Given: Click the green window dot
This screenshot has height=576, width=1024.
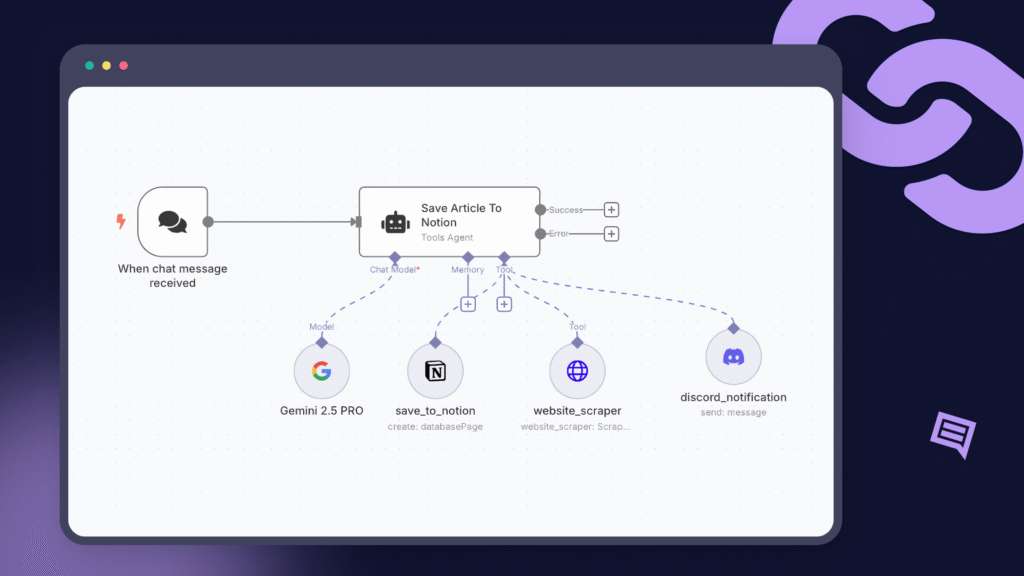Looking at the screenshot, I should (x=89, y=65).
